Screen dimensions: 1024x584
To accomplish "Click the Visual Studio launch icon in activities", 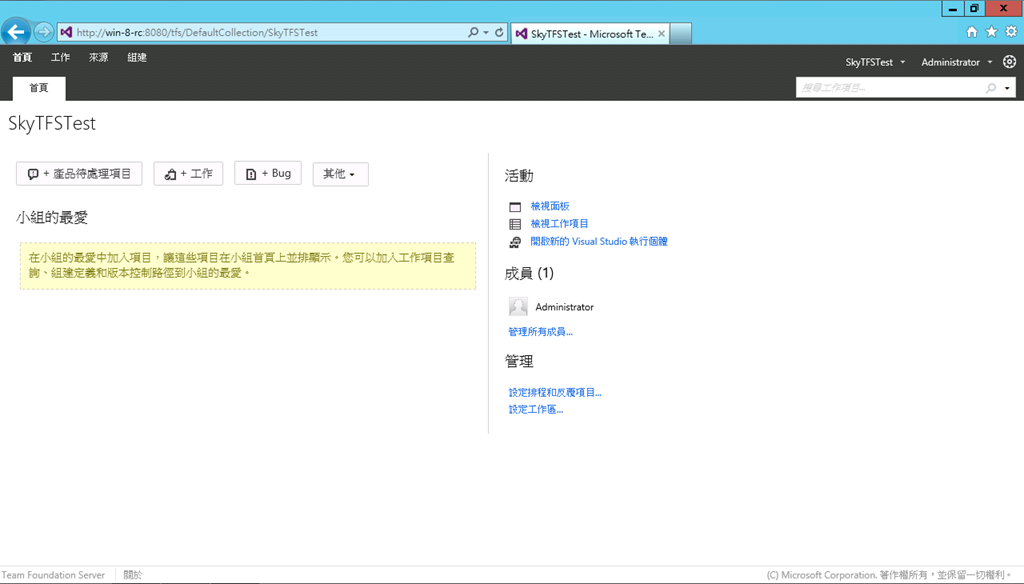I will 515,242.
